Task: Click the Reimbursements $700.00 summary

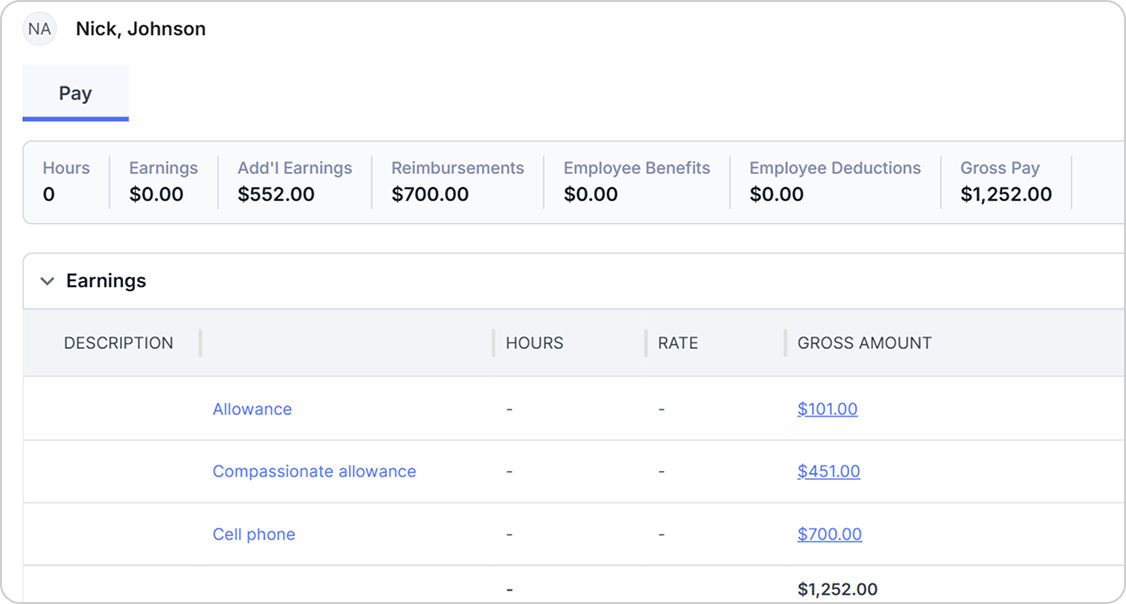Action: (457, 182)
